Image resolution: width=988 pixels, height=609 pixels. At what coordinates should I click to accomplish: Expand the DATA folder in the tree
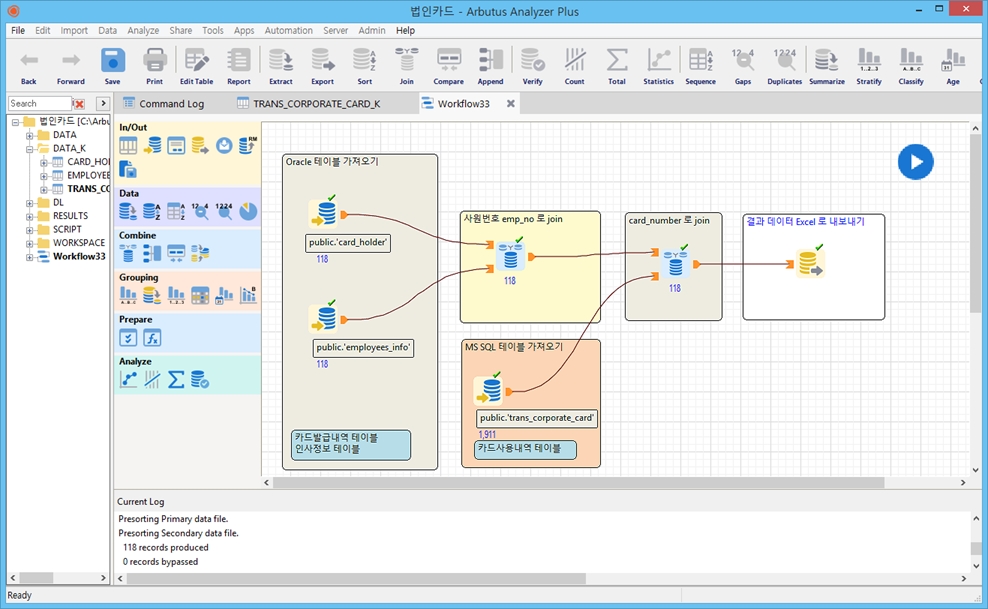coord(30,135)
